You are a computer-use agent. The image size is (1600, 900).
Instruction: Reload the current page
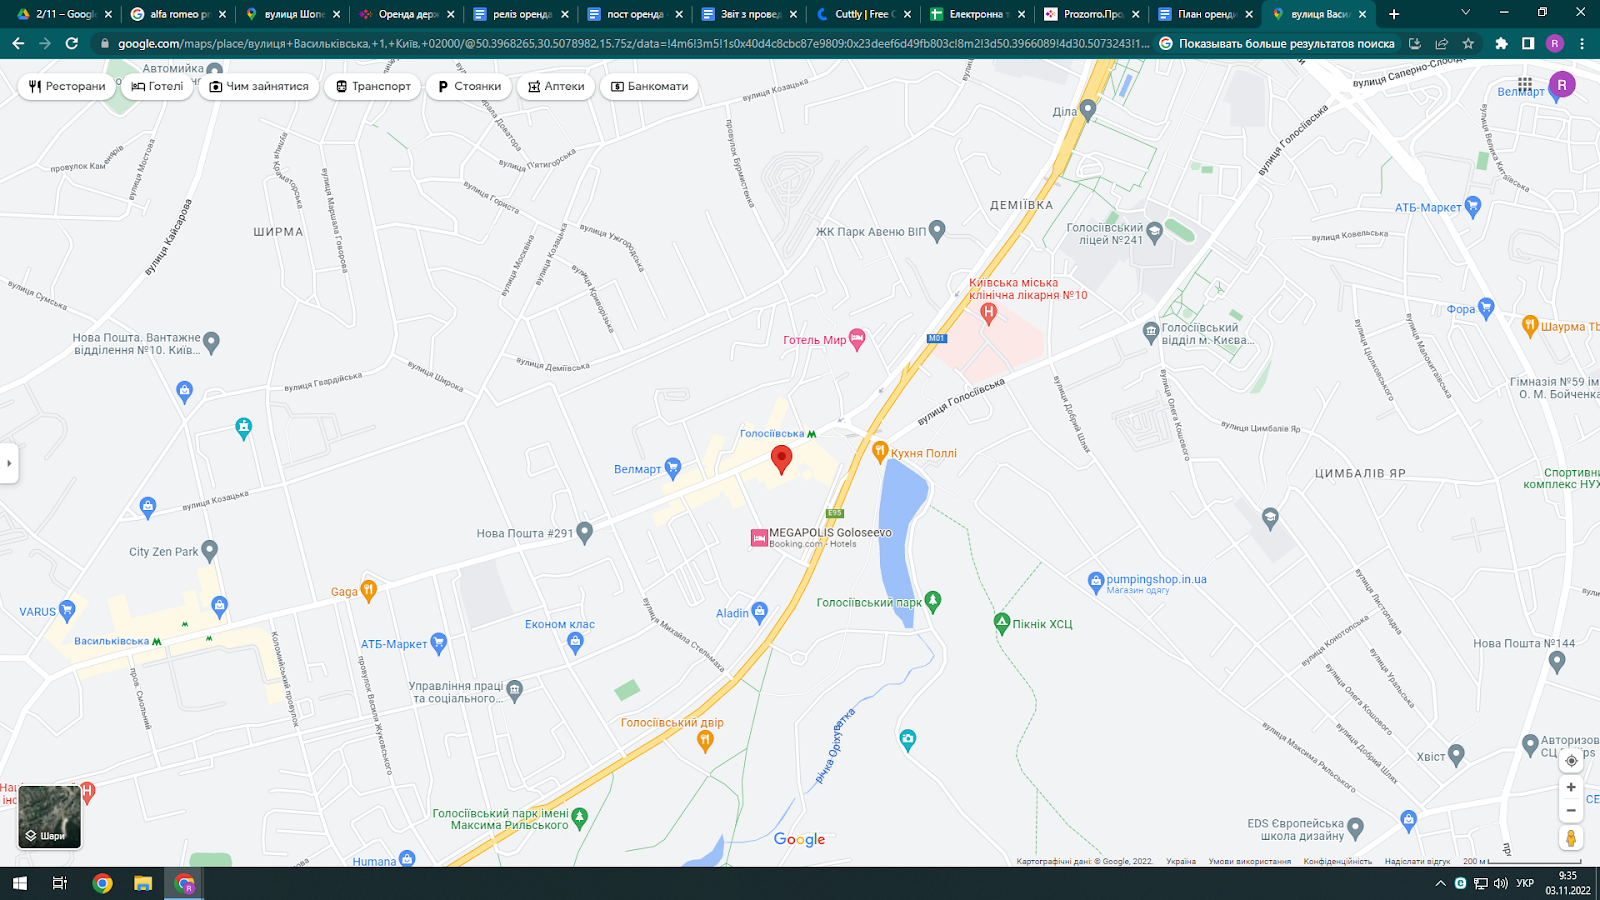[71, 43]
